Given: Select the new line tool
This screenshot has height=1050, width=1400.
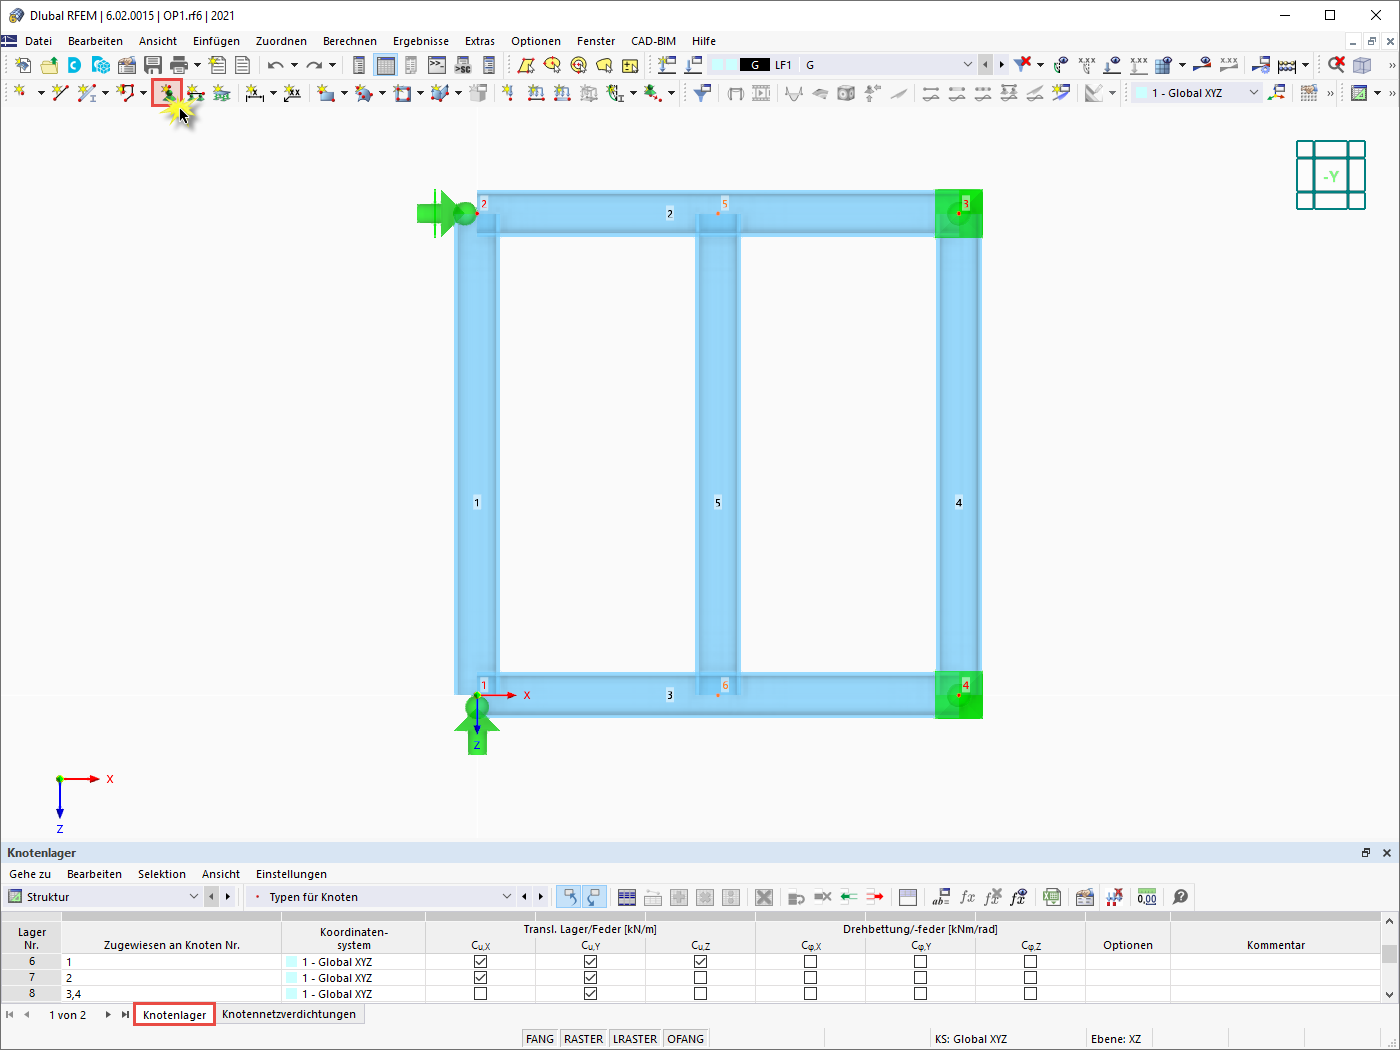Looking at the screenshot, I should 60,93.
